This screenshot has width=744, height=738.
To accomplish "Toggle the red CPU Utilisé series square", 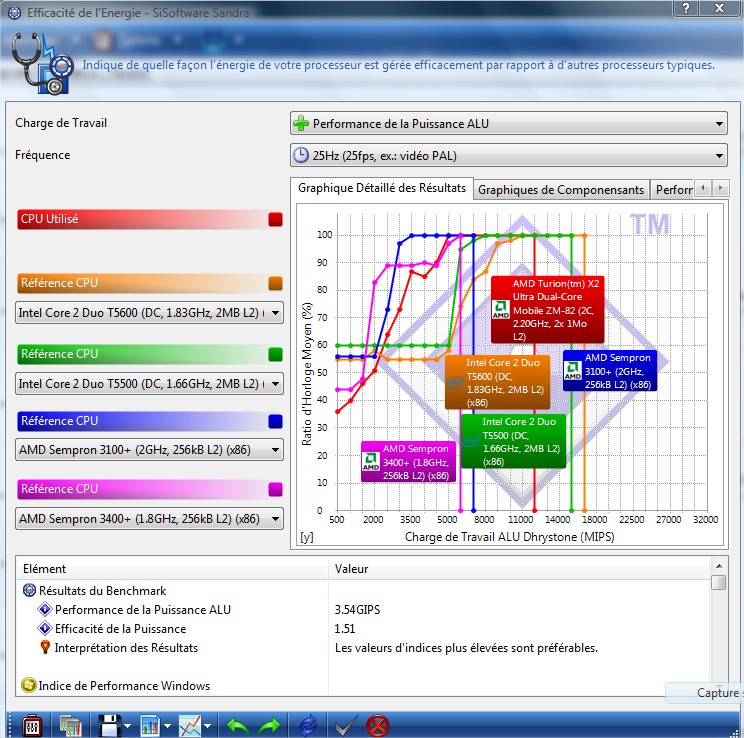I will (x=275, y=219).
